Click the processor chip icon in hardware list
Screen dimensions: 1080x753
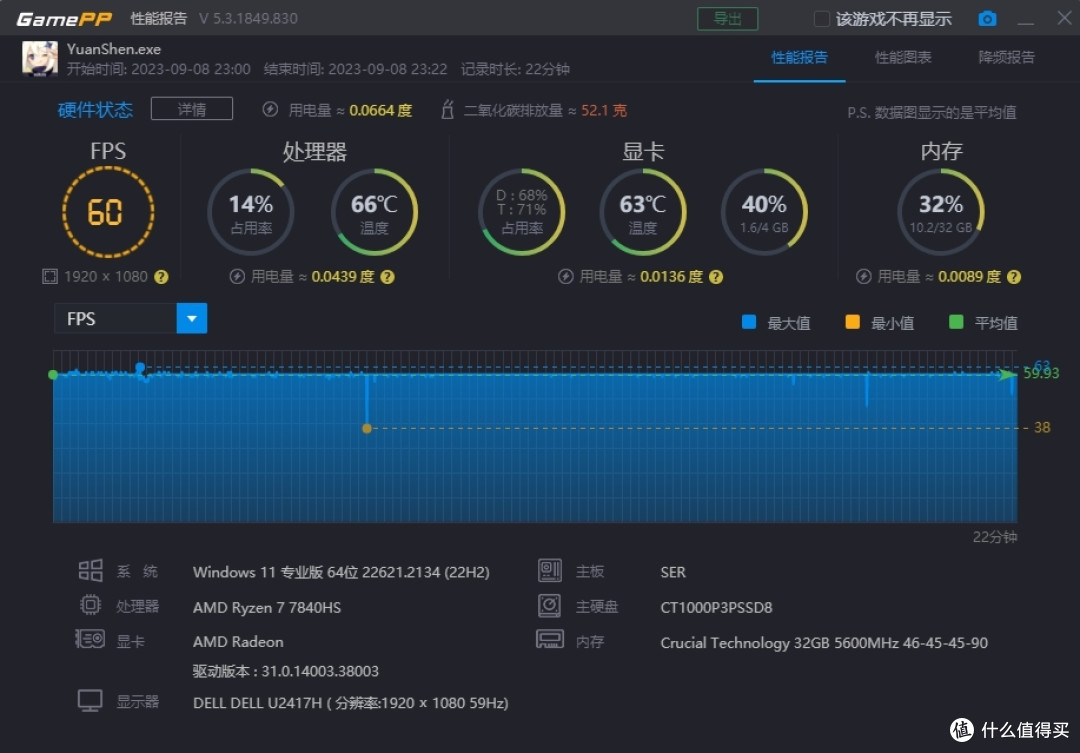[x=90, y=605]
